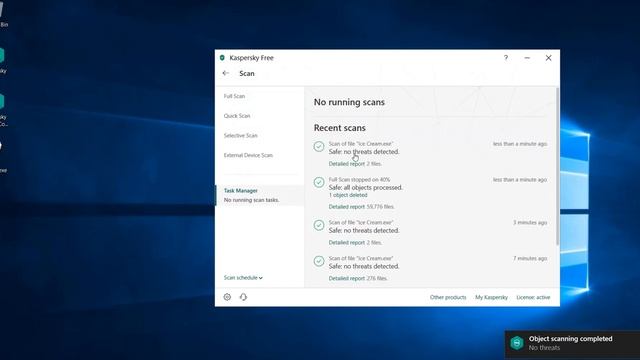Open the support headset icon
The image size is (640, 360).
[243, 297]
